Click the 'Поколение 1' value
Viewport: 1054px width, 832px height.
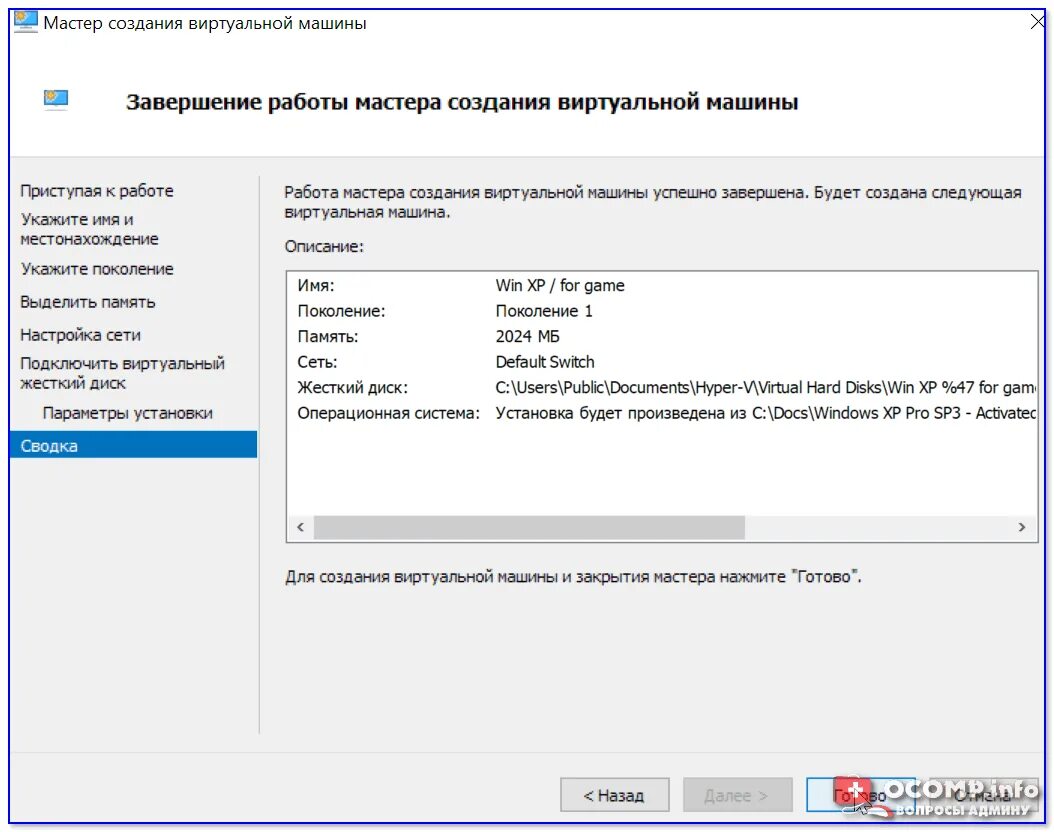544,311
